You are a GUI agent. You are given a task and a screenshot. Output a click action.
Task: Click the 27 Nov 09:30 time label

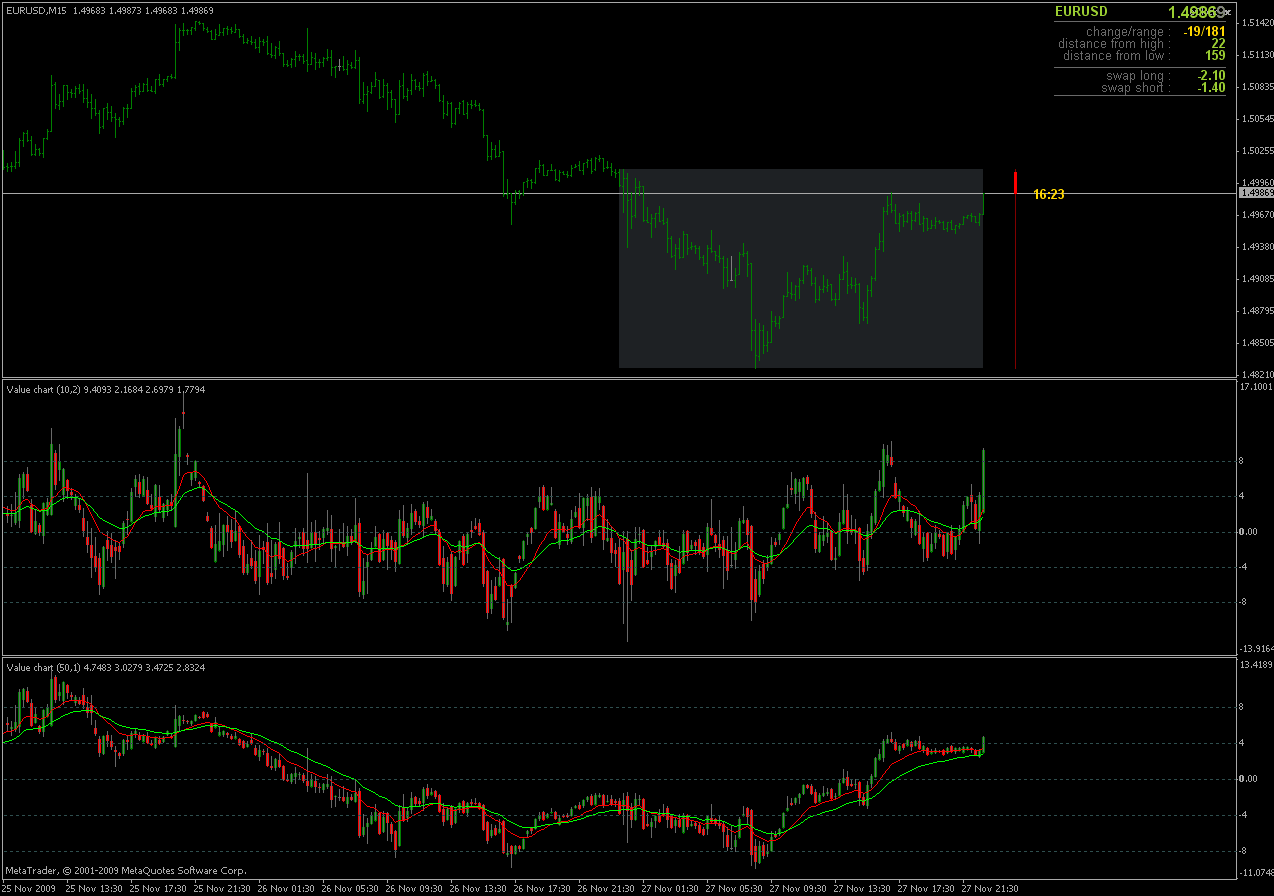(800, 888)
